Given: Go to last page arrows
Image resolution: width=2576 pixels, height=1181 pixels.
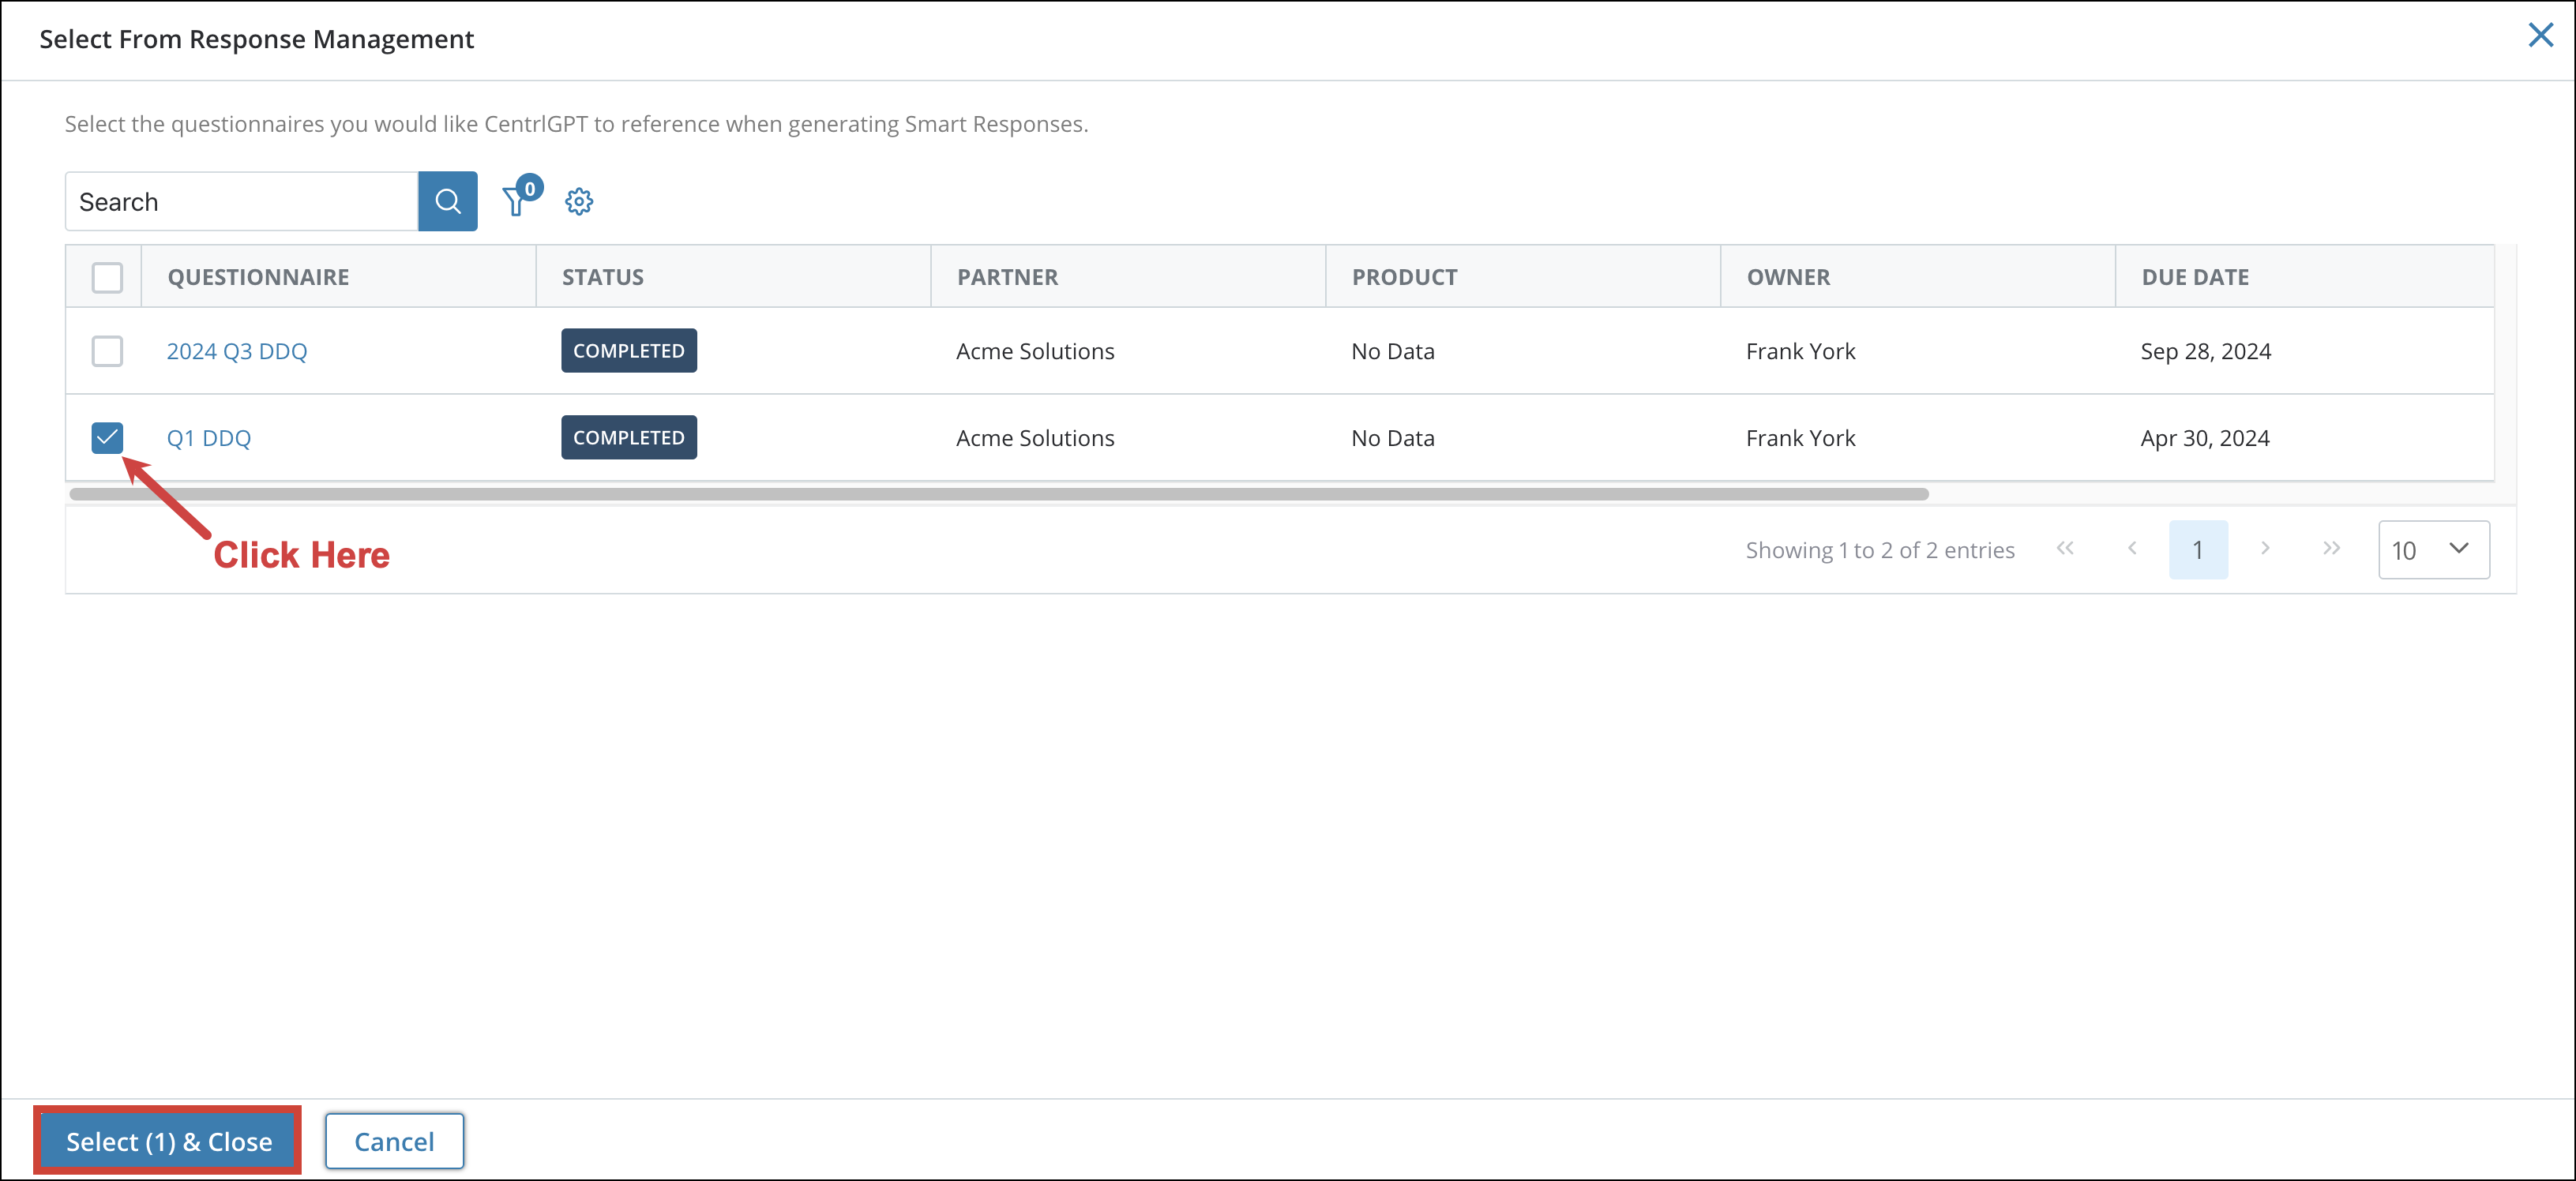Looking at the screenshot, I should [2331, 548].
